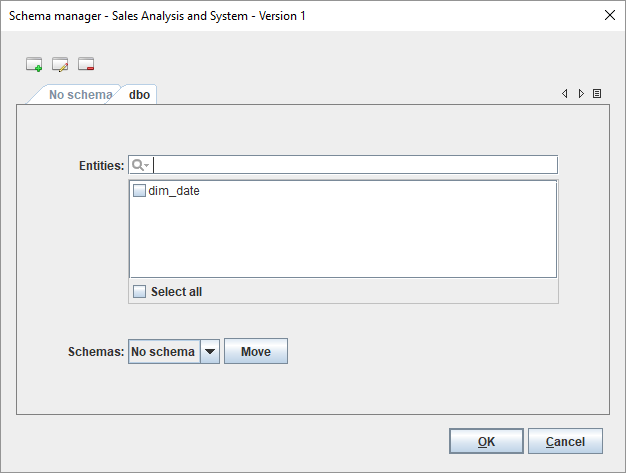Select the dbo tab
The image size is (626, 473).
(140, 95)
